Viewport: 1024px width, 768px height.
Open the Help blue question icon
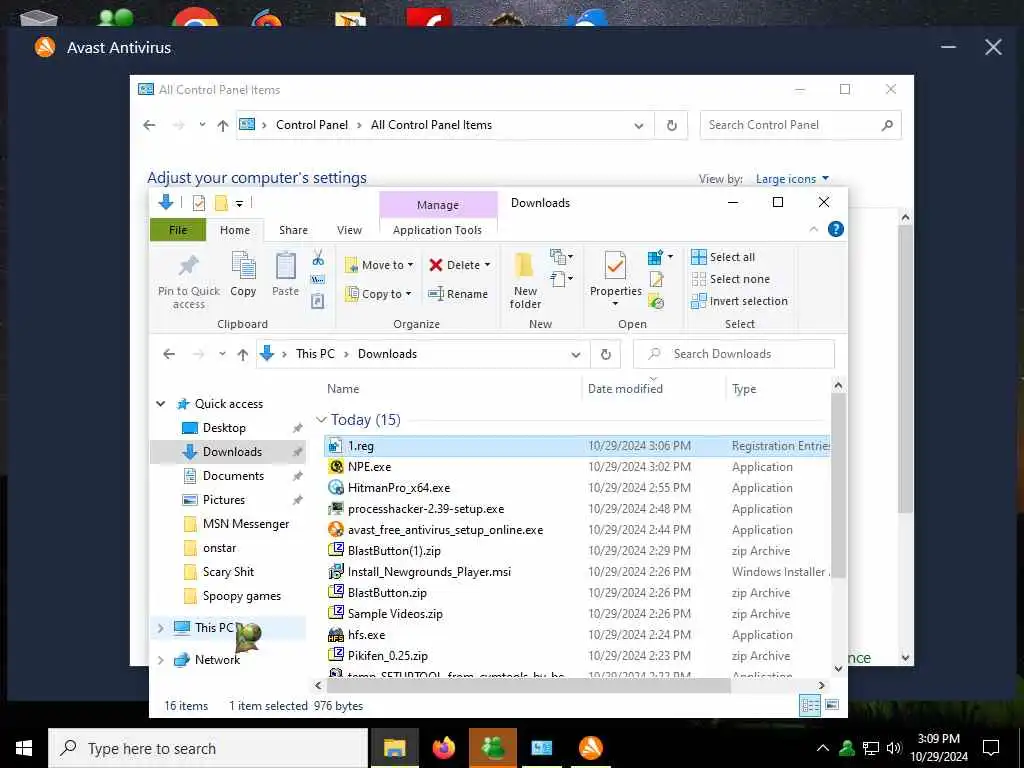coord(835,229)
